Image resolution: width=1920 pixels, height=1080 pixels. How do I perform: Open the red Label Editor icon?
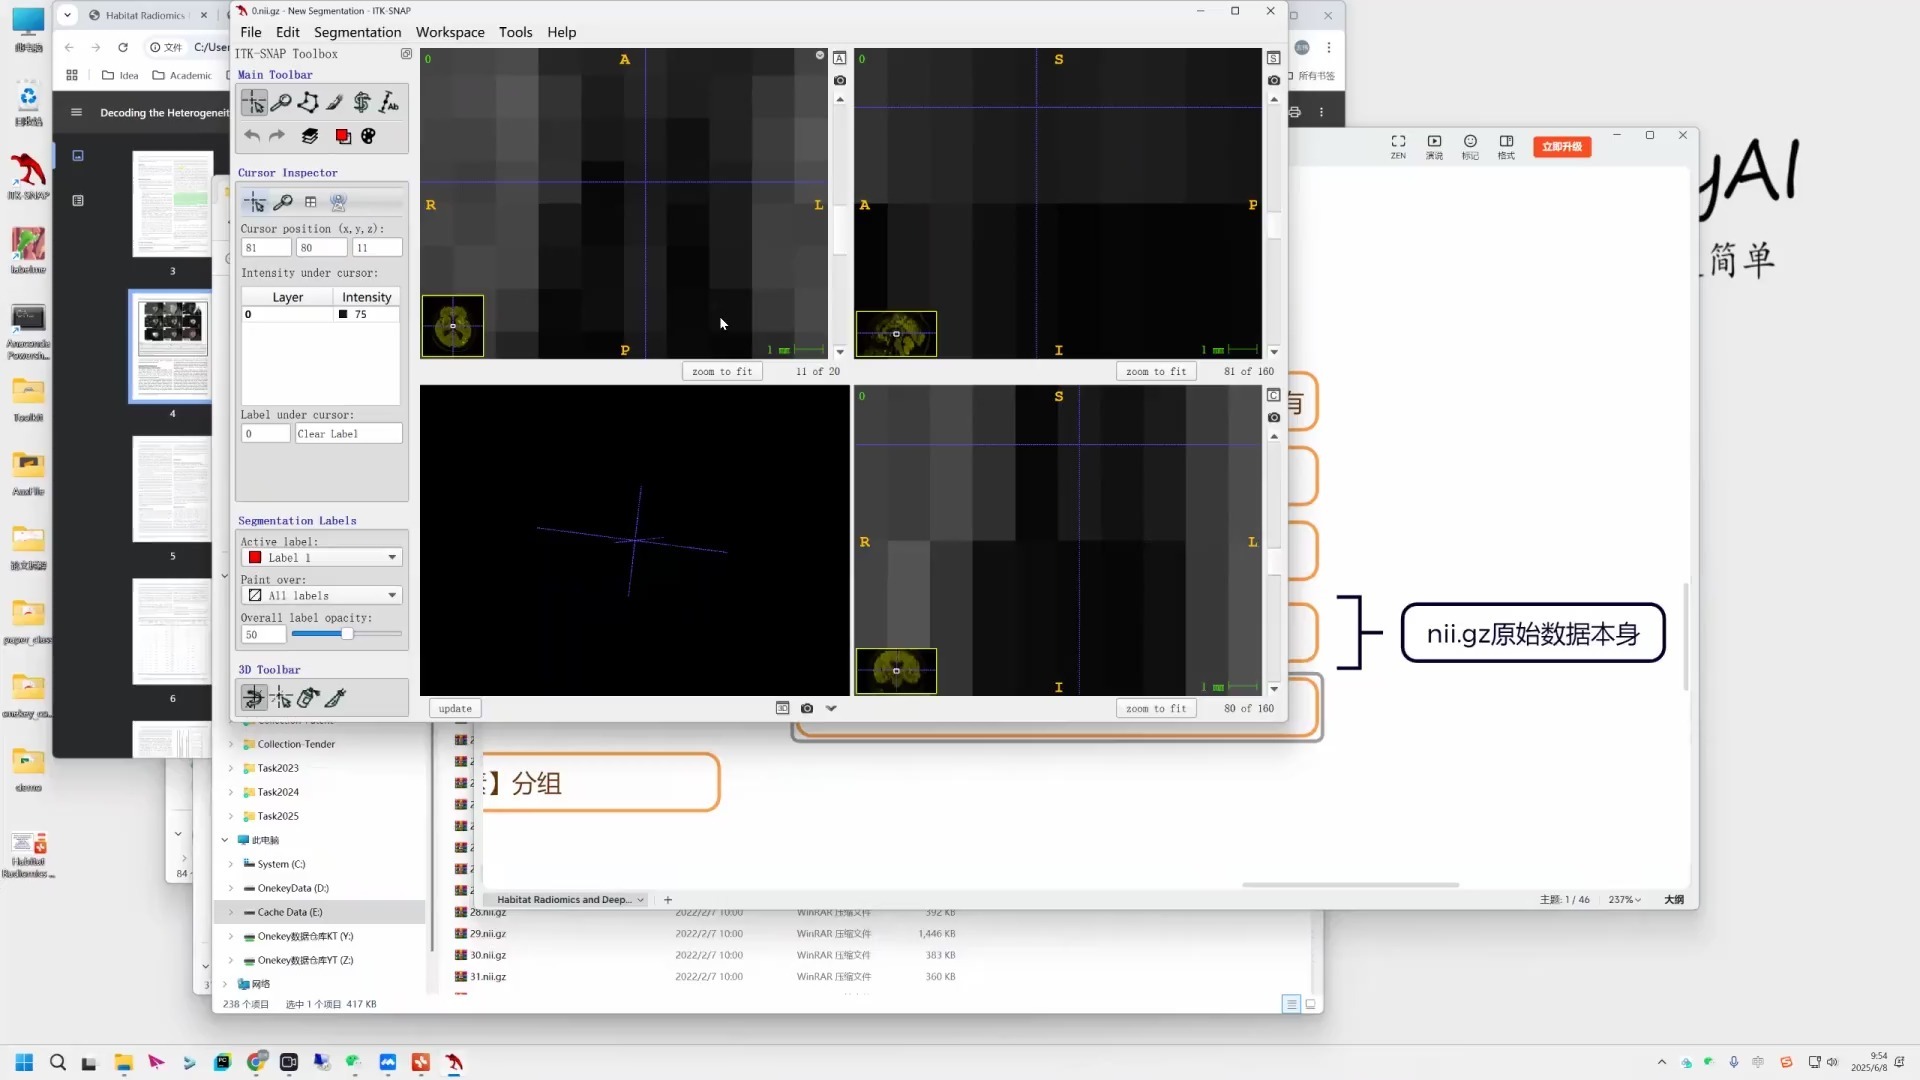click(x=343, y=136)
